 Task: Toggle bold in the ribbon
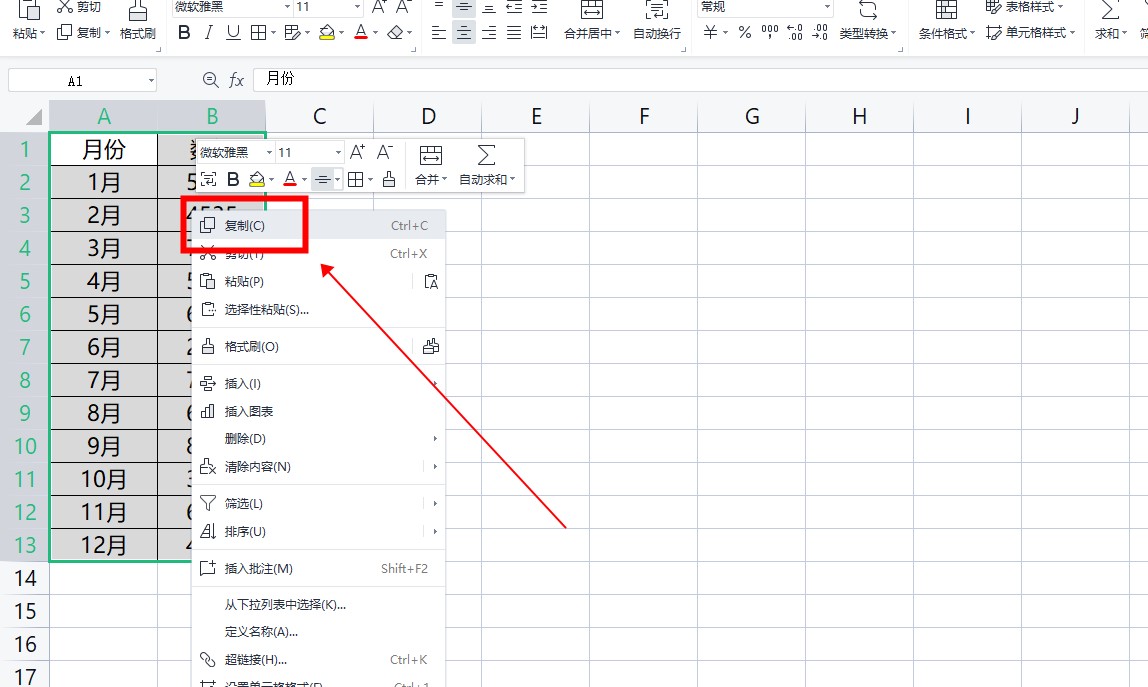184,33
